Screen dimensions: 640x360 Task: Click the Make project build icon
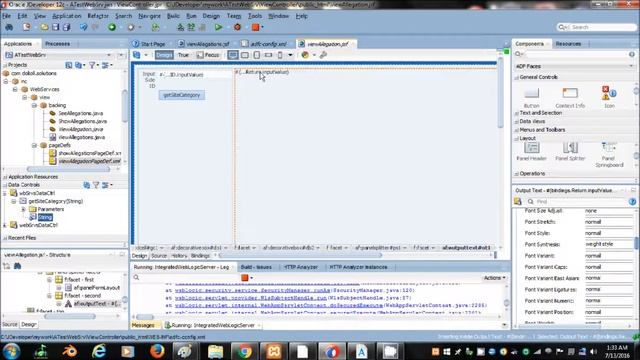click(x=180, y=27)
